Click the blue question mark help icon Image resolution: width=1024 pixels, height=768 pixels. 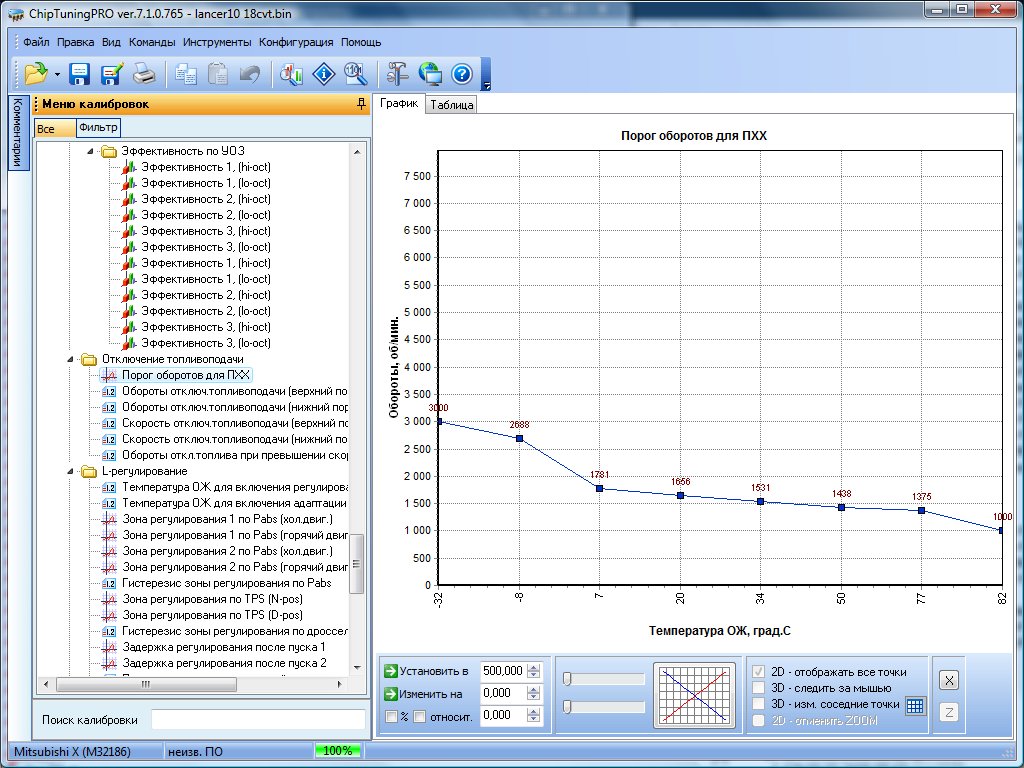pos(461,73)
